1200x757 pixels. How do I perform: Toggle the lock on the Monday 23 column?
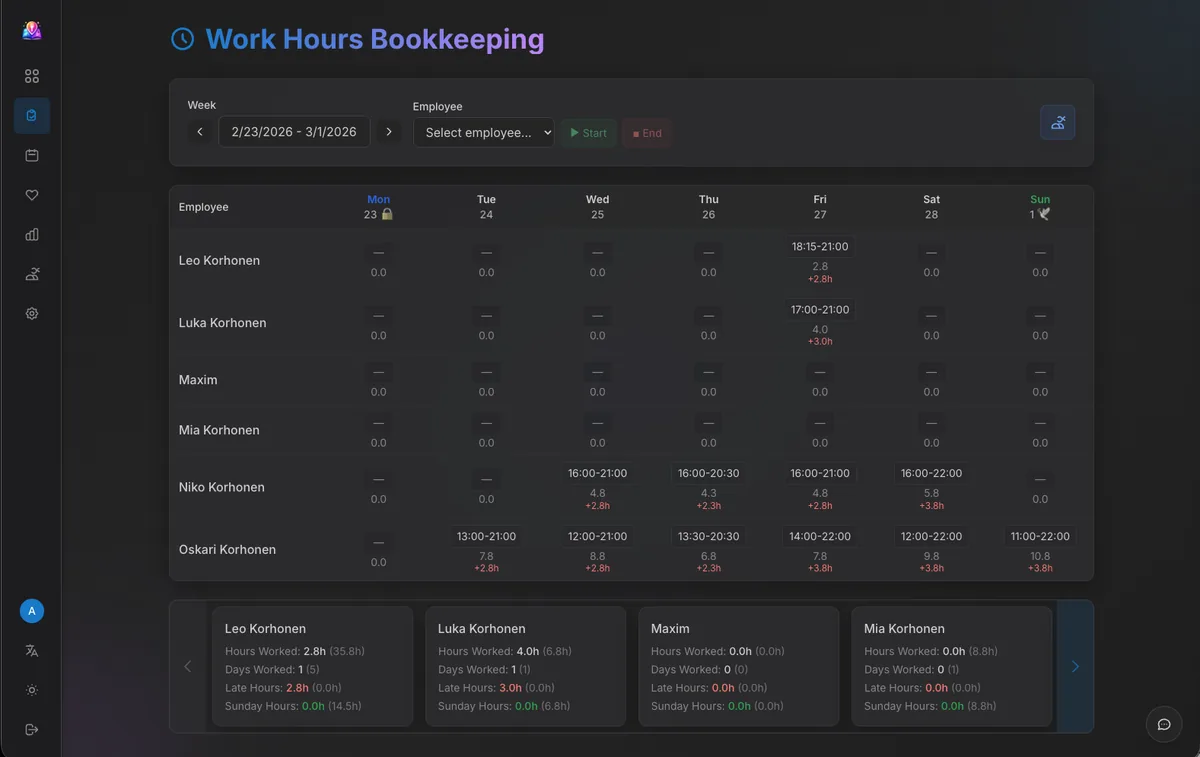click(389, 213)
